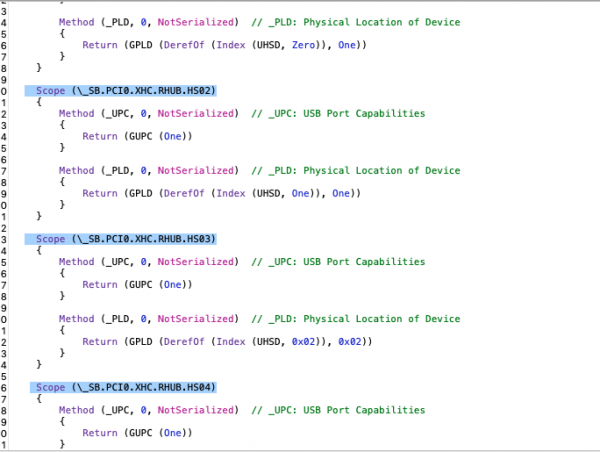Click the topmost _PLD Method line
This screenshot has width=600, height=452.
[259, 22]
